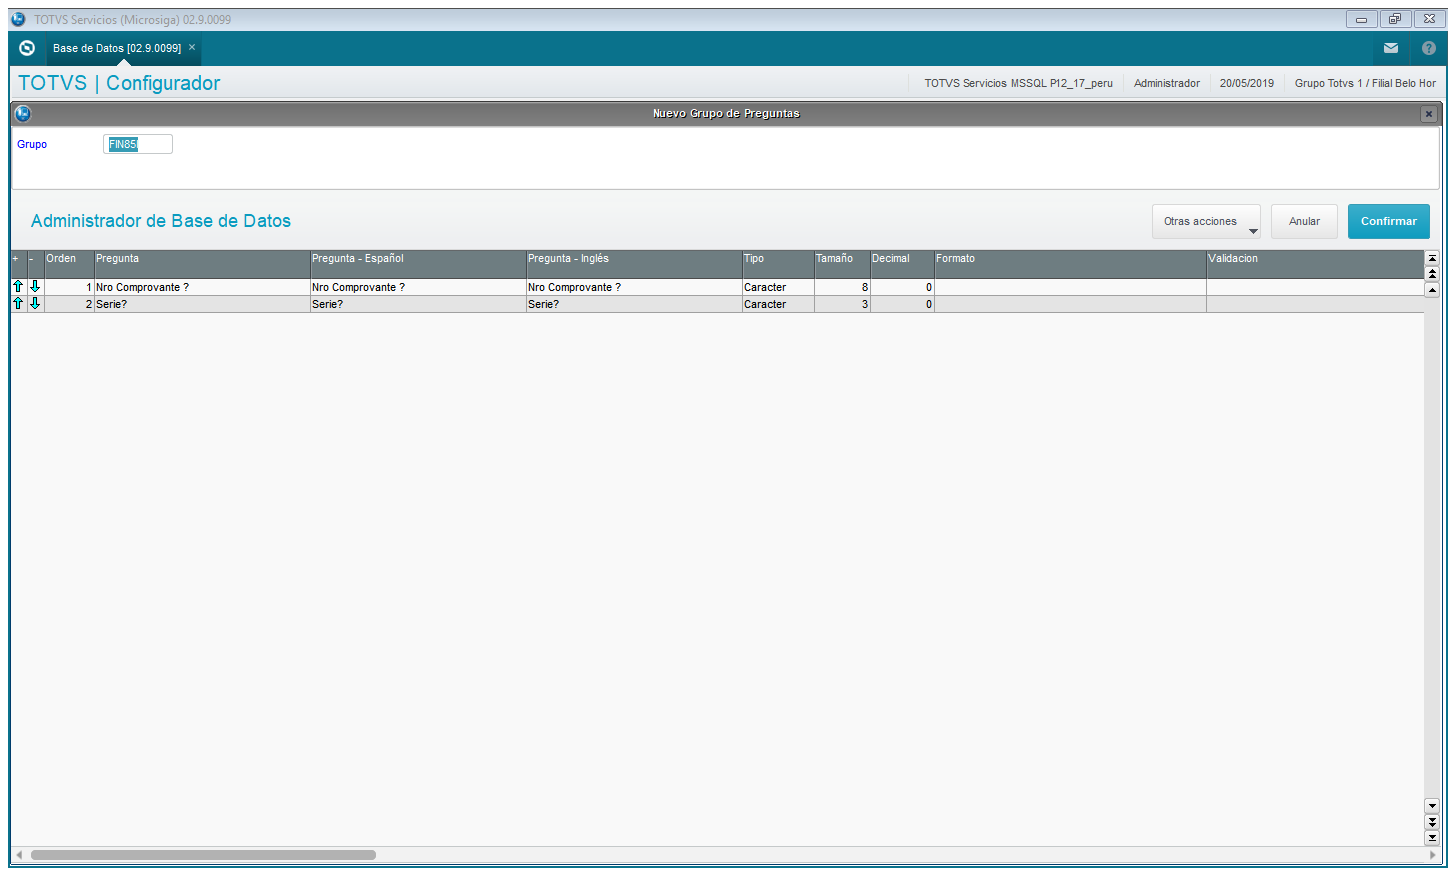The width and height of the screenshot is (1456, 876).
Task: Close the Base de Datos tab with its x
Action: 192,47
